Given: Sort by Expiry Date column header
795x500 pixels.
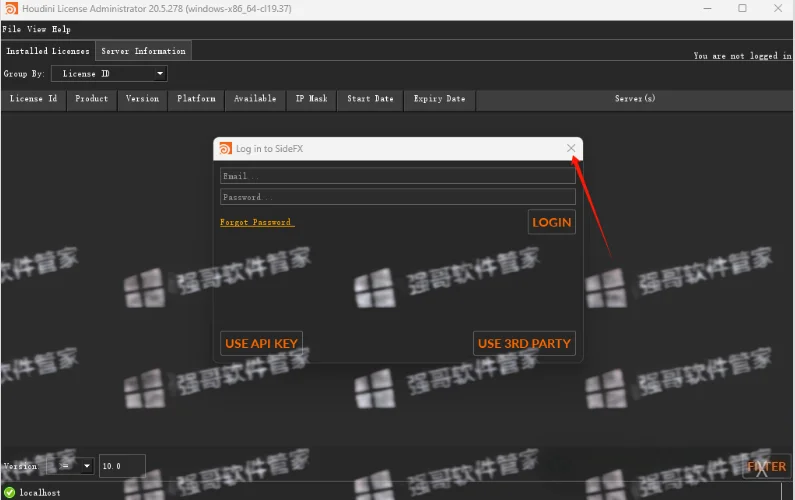Looking at the screenshot, I should (439, 99).
